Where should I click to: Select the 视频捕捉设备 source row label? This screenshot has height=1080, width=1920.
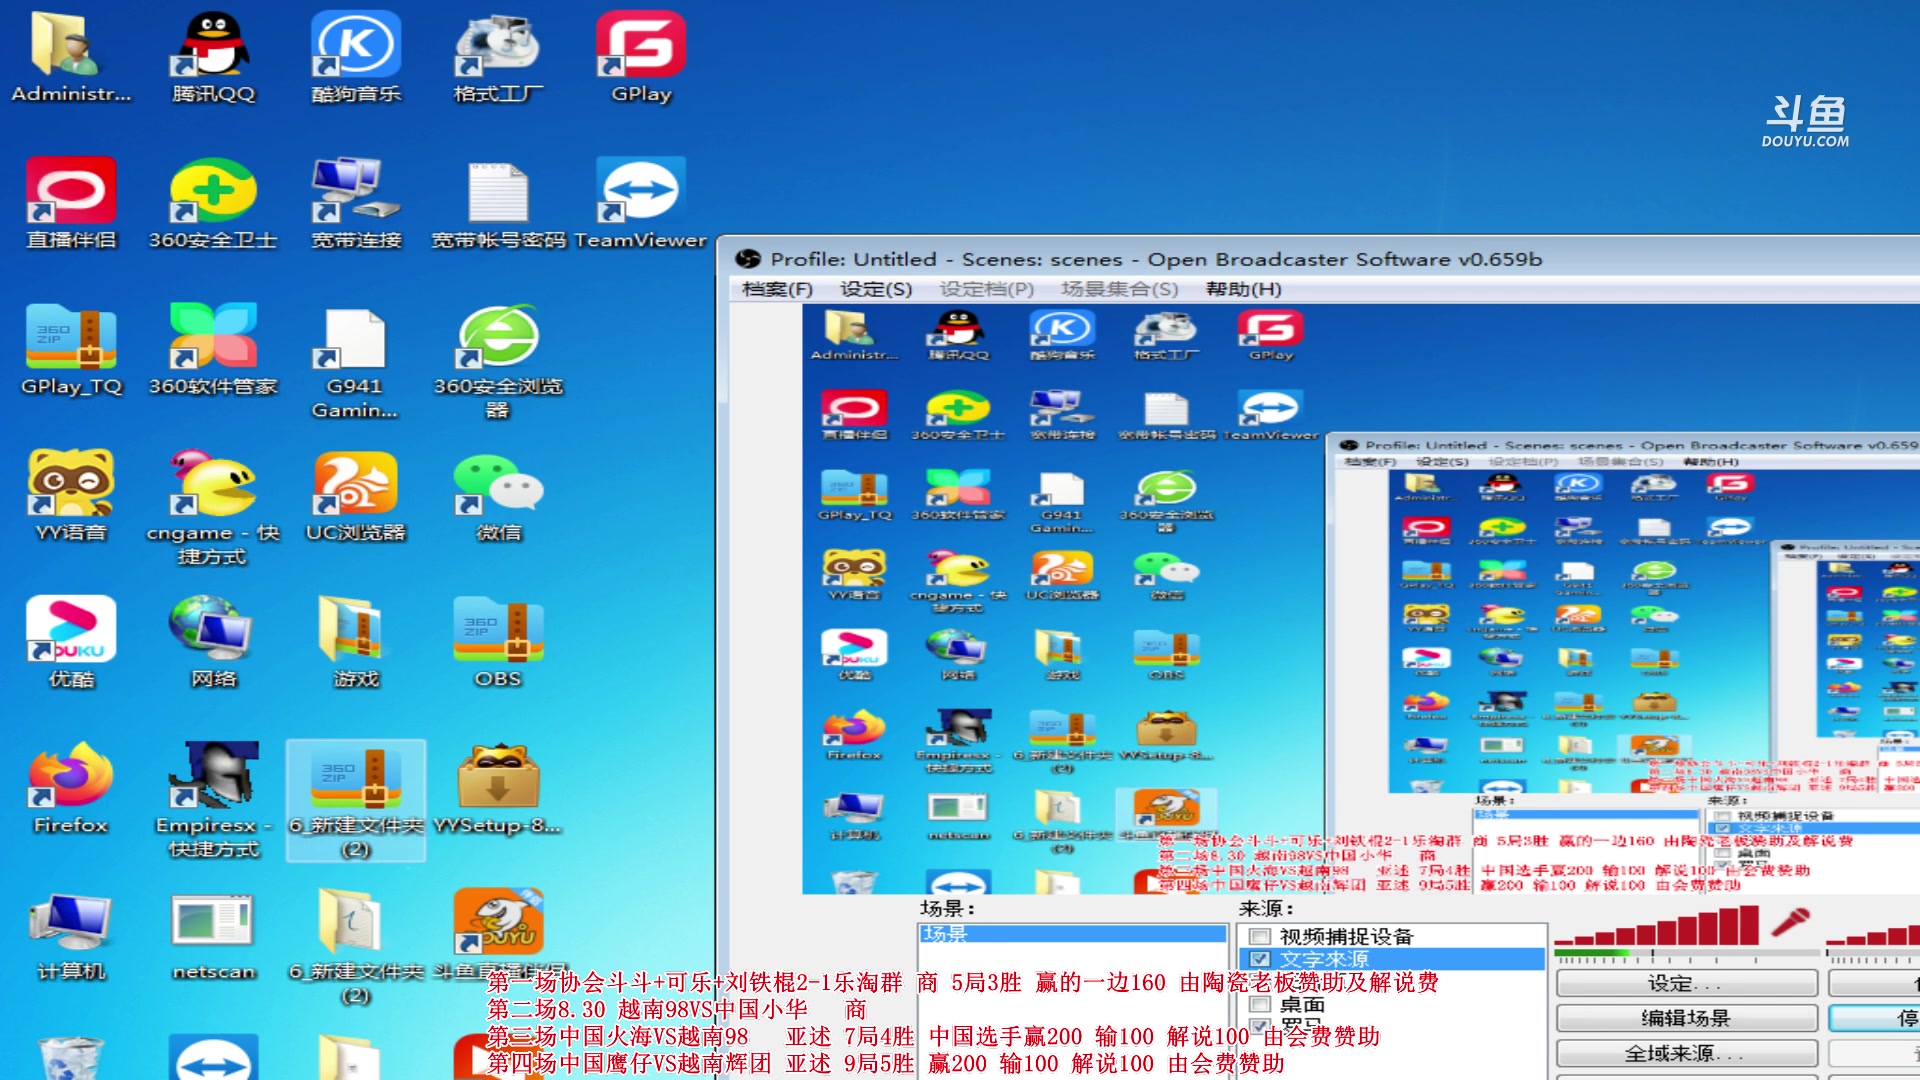tap(1346, 937)
